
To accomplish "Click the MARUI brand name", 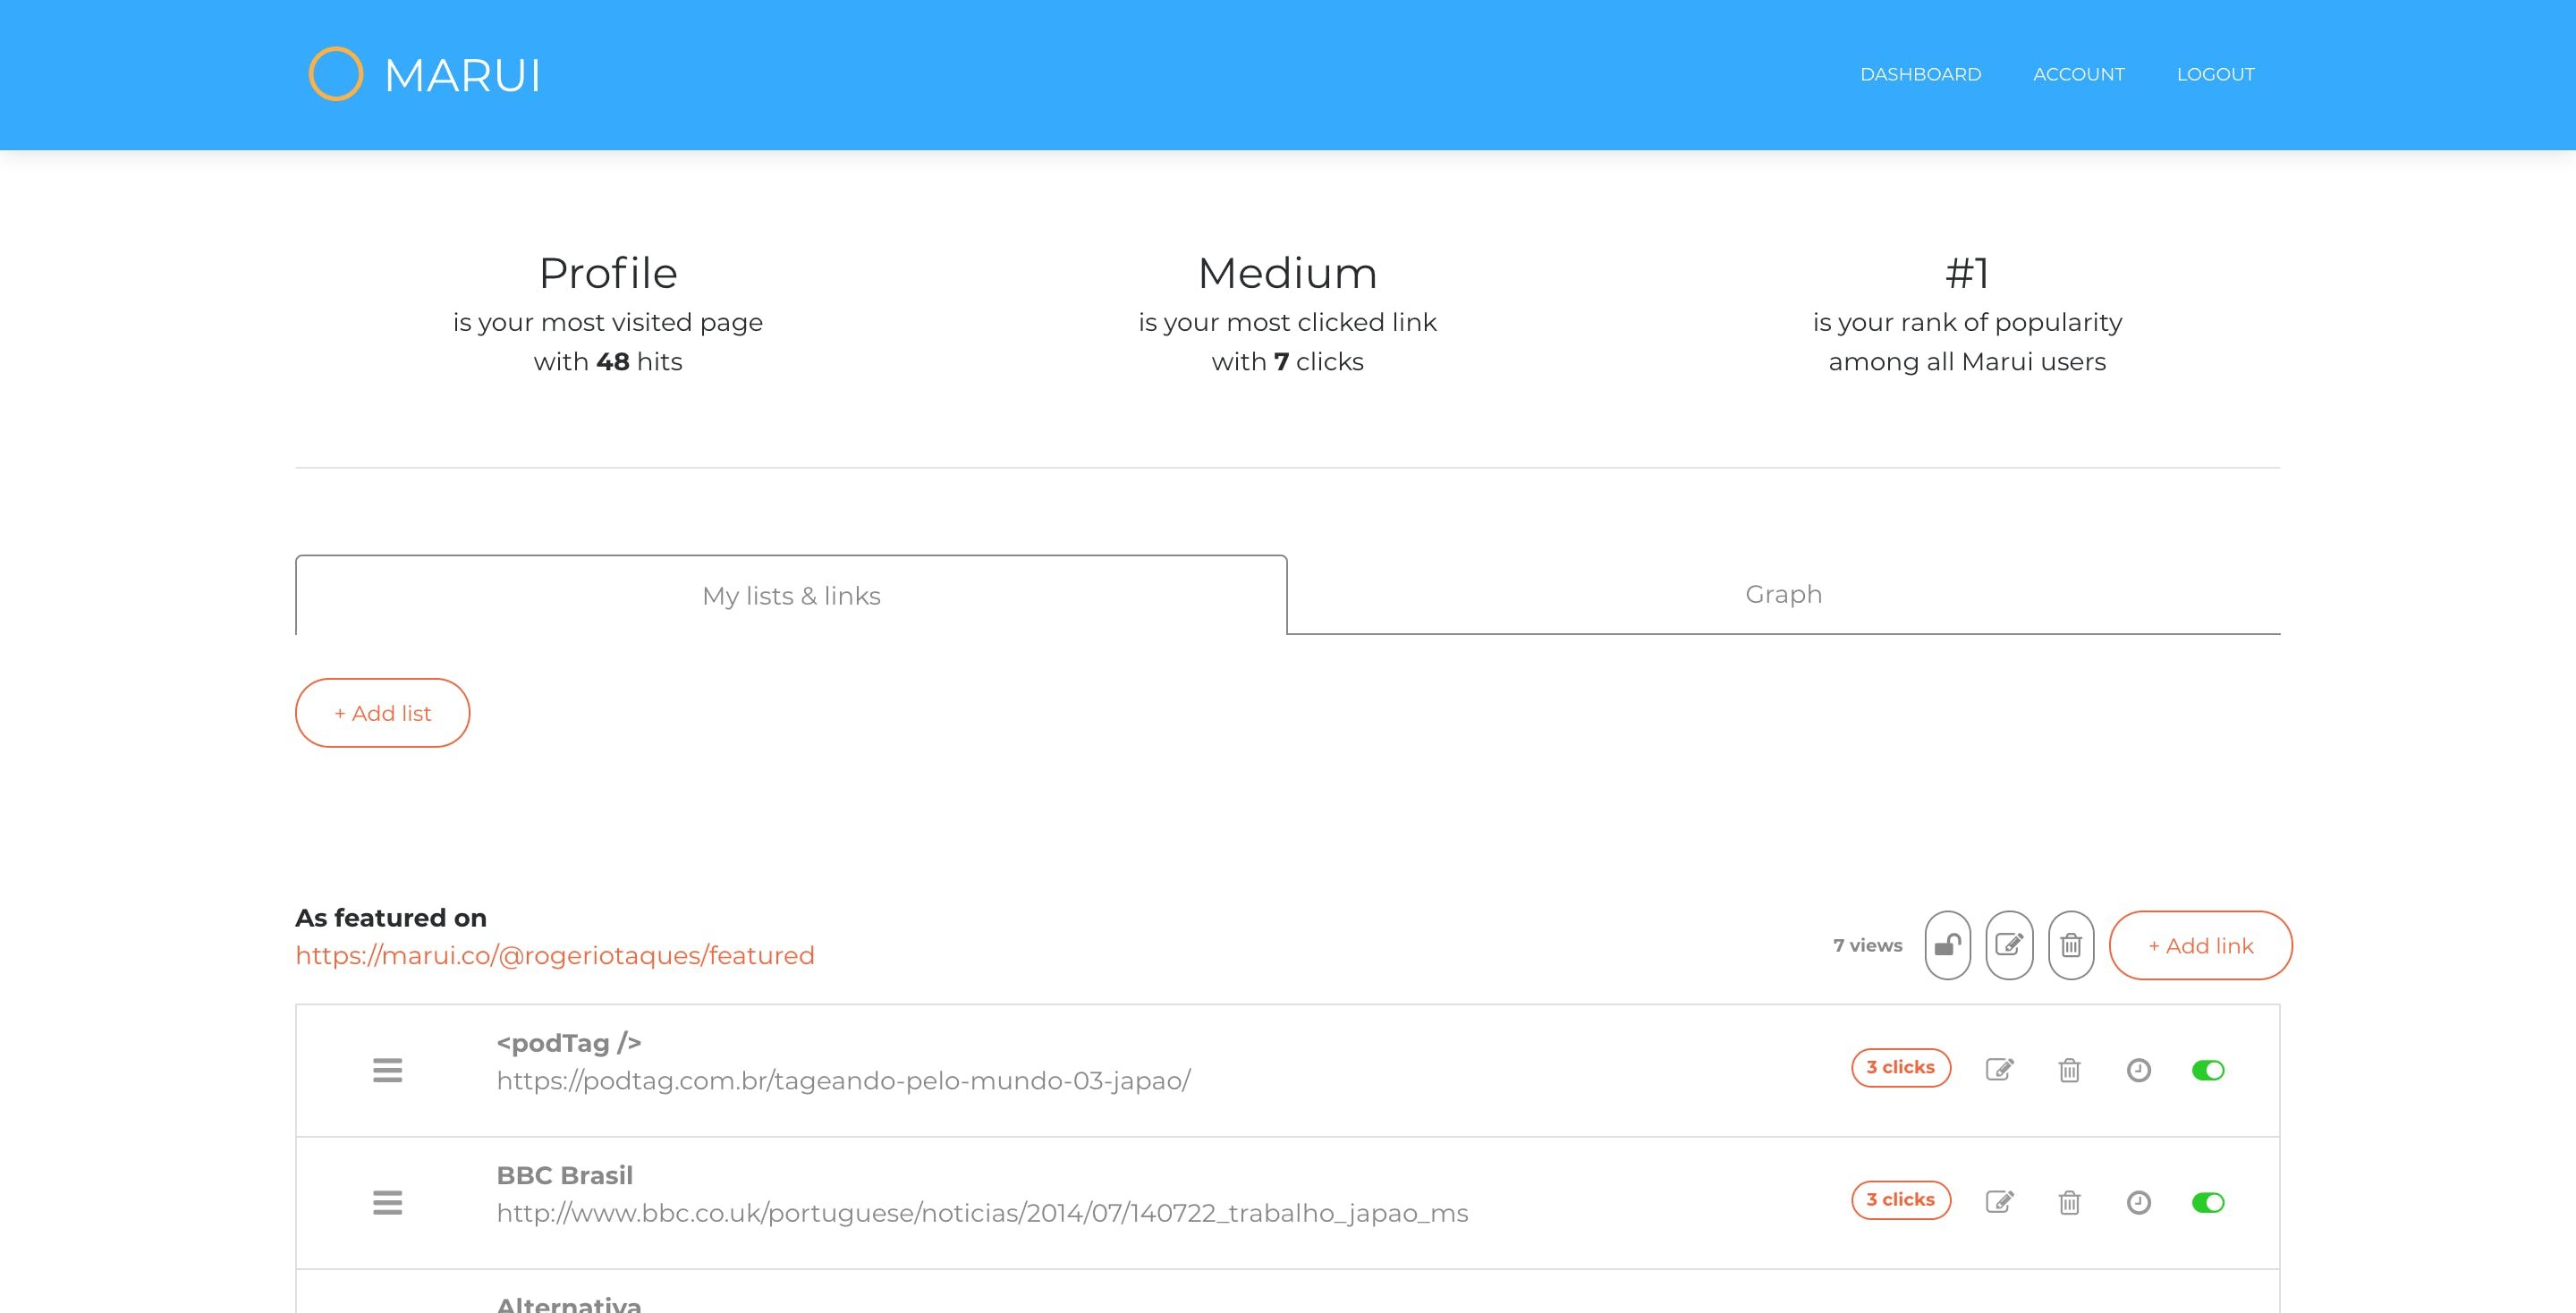I will [462, 75].
